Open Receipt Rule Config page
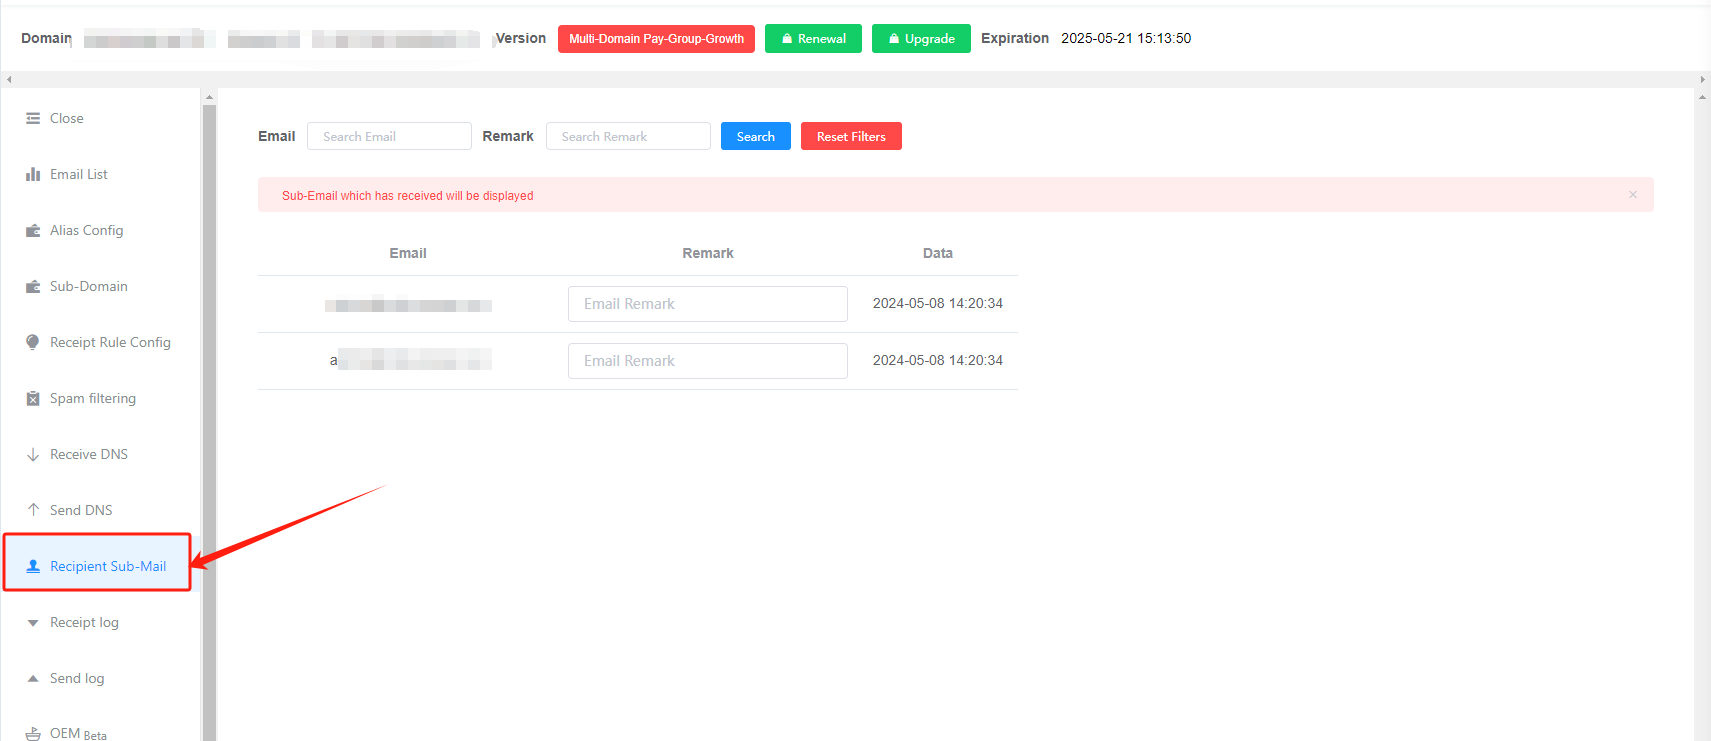This screenshot has height=741, width=1711. [x=110, y=342]
